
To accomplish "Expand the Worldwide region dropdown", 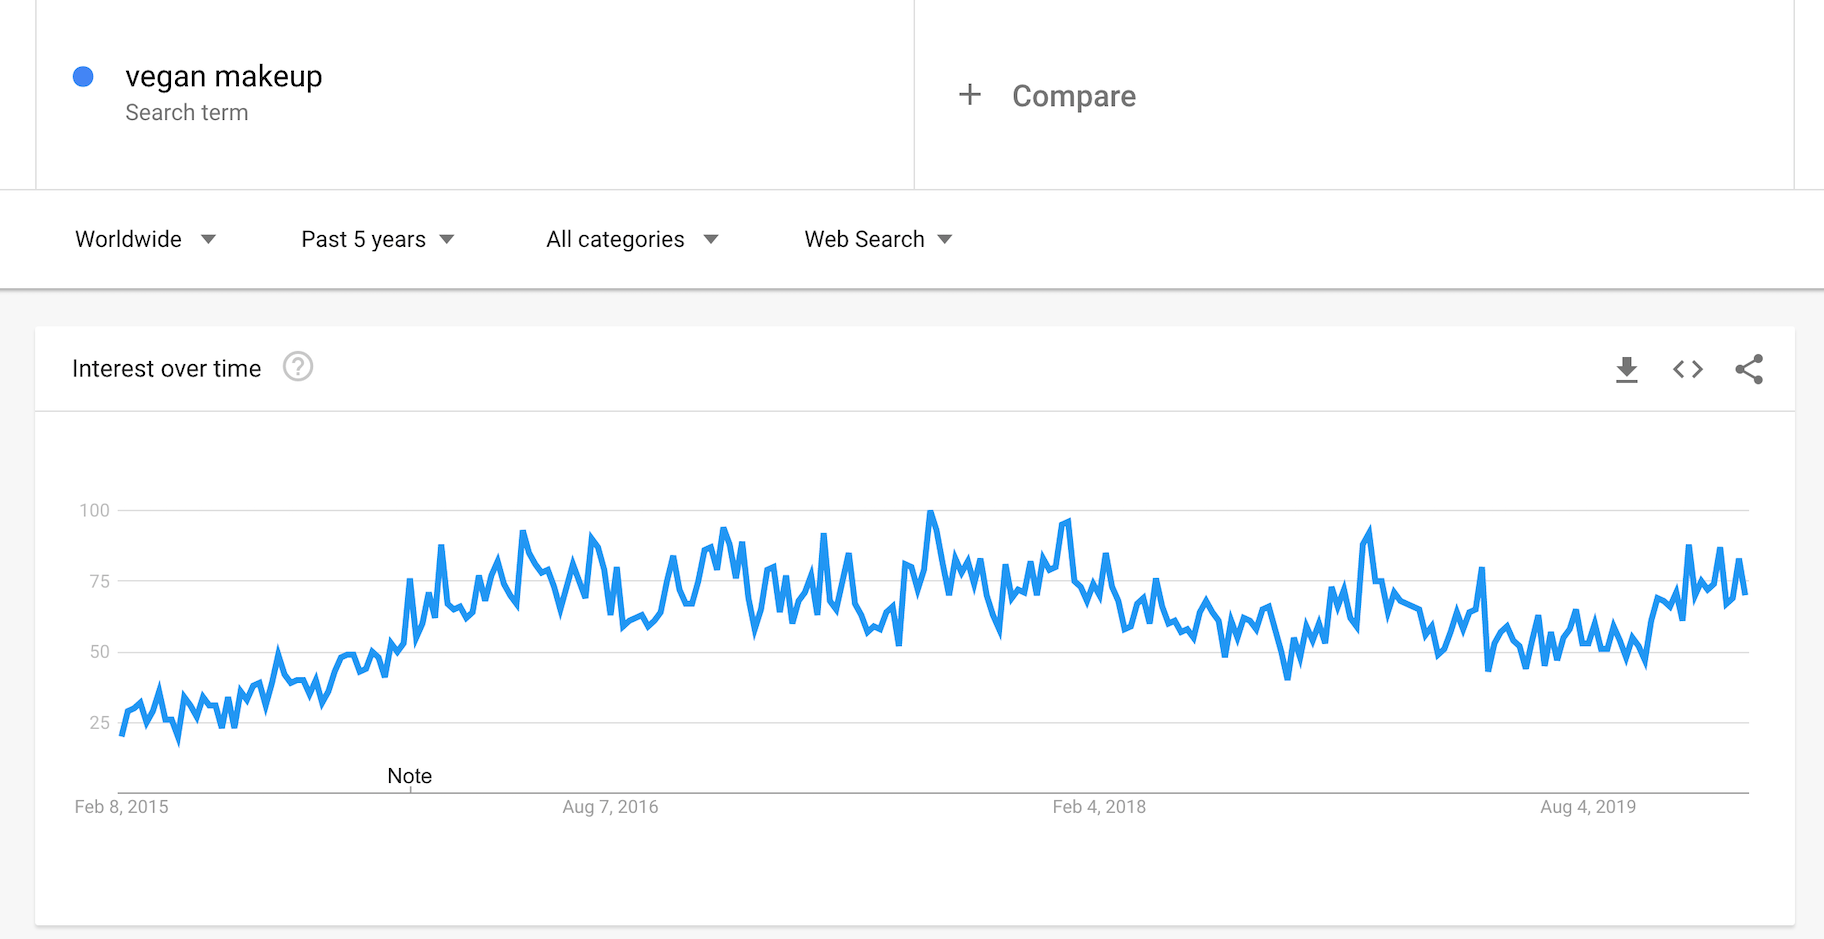I will pyautogui.click(x=146, y=239).
